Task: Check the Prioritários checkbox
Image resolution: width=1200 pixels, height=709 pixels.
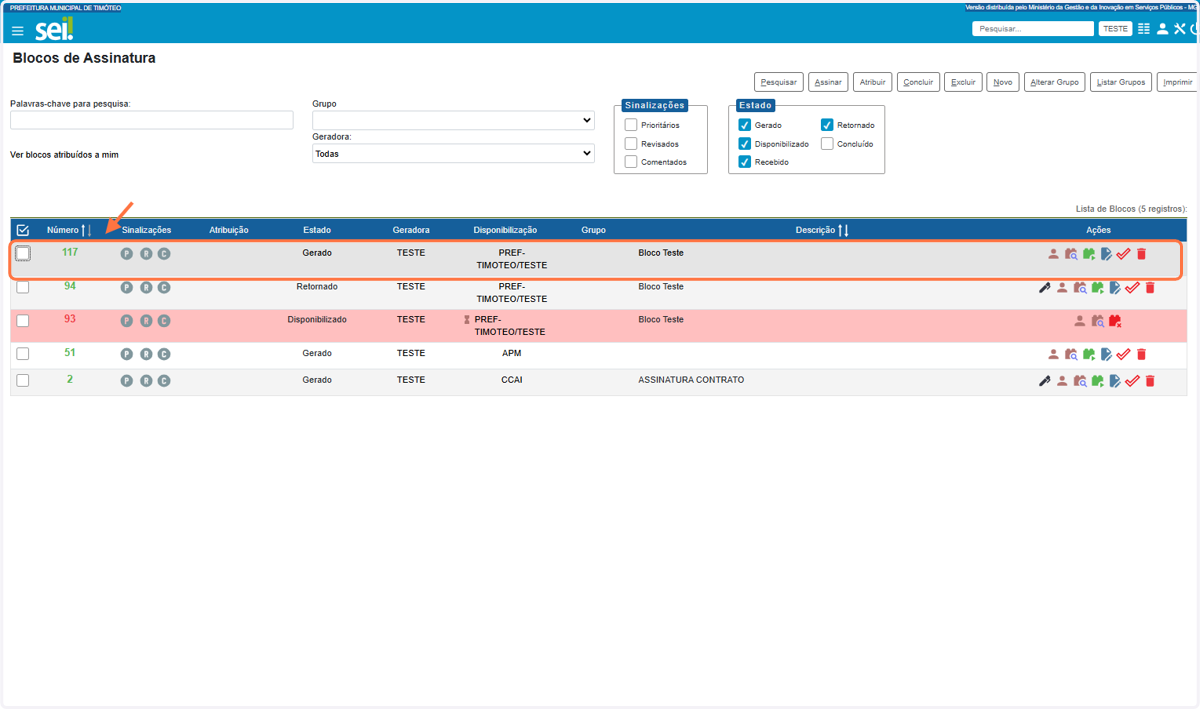Action: [631, 125]
